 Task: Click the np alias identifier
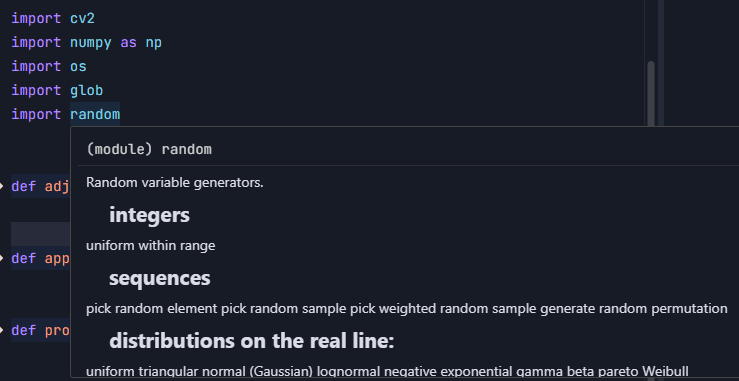tap(154, 43)
